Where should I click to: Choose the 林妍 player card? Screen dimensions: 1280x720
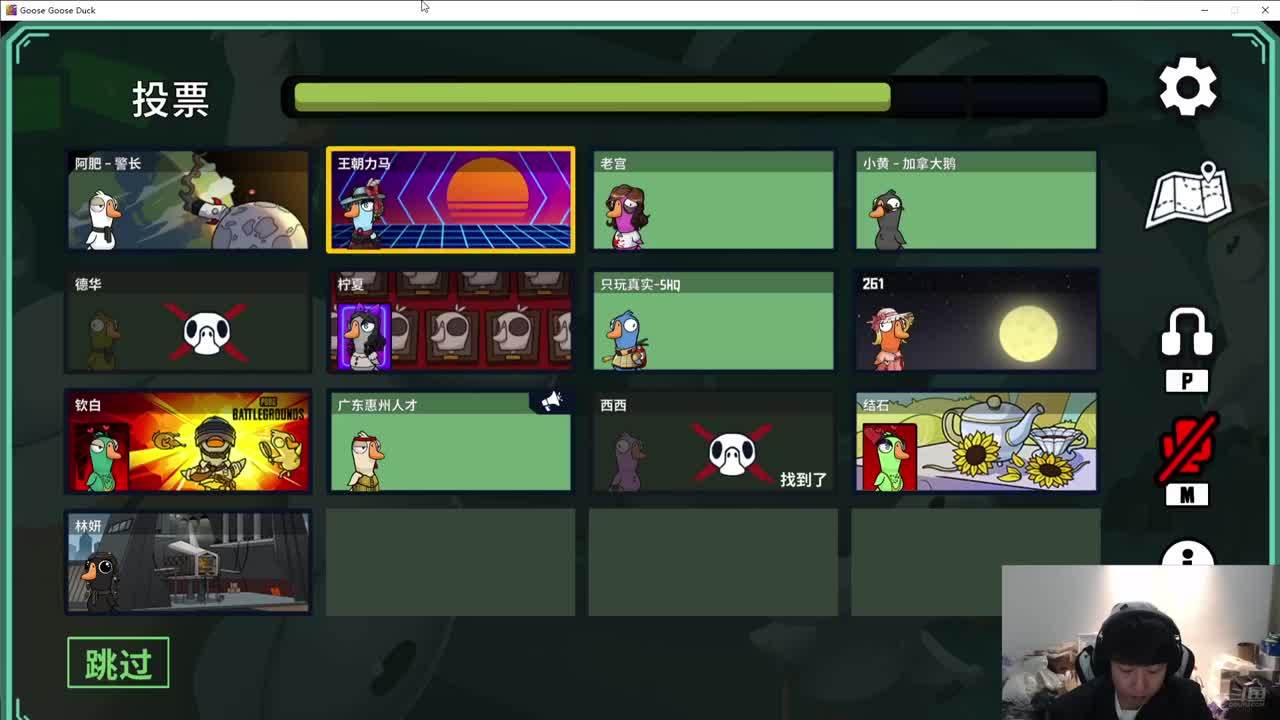[188, 563]
